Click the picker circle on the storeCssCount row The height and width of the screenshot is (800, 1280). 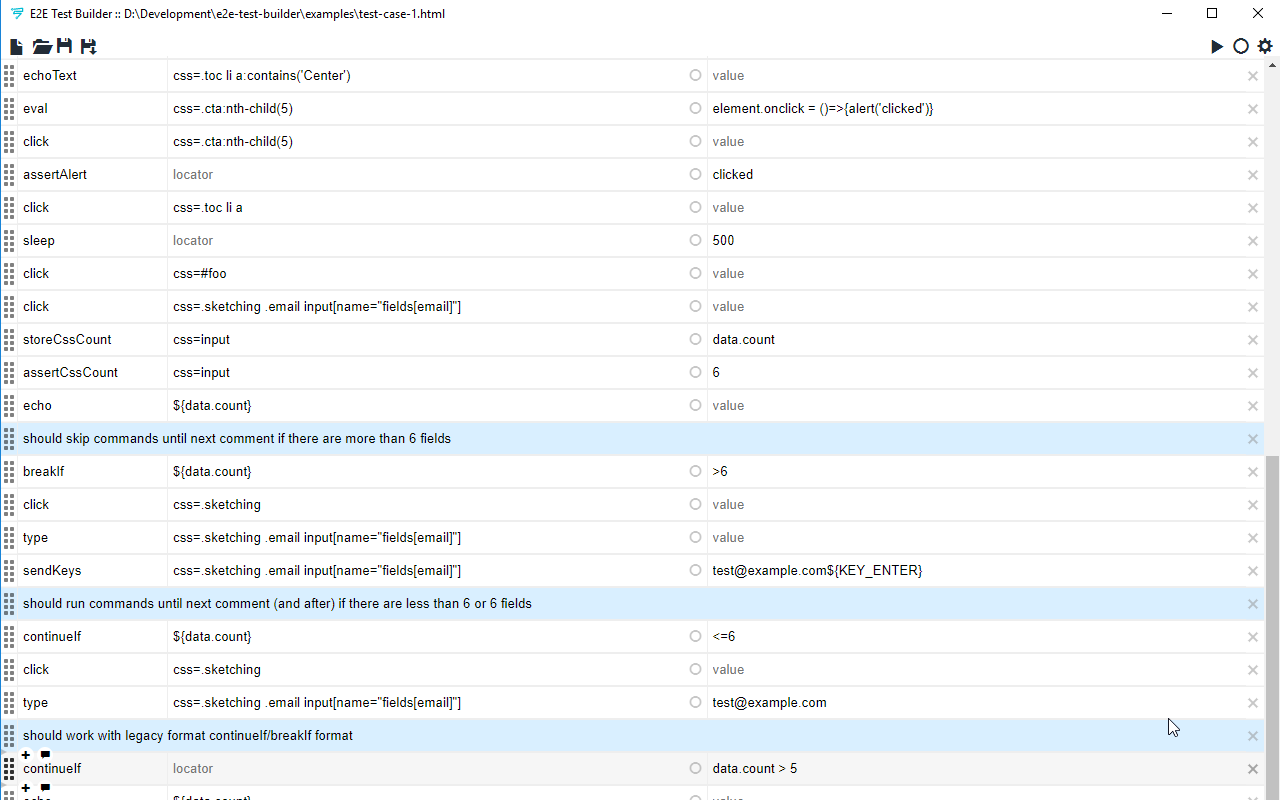tap(695, 339)
